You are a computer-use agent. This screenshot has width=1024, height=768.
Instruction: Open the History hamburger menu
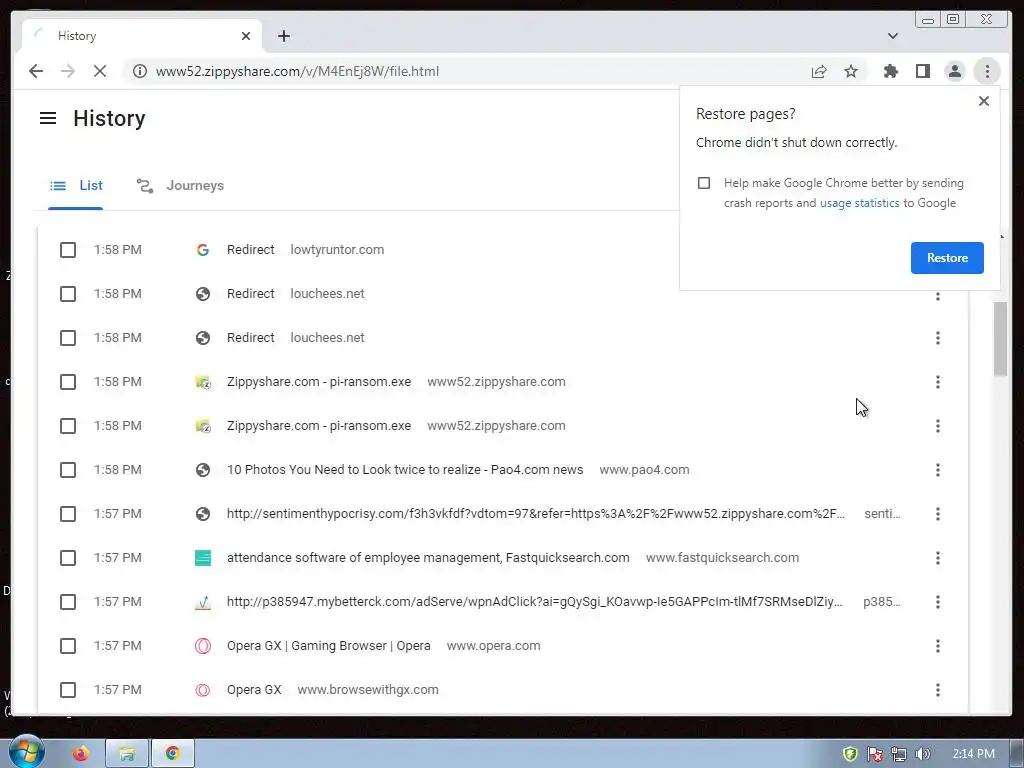(x=48, y=118)
